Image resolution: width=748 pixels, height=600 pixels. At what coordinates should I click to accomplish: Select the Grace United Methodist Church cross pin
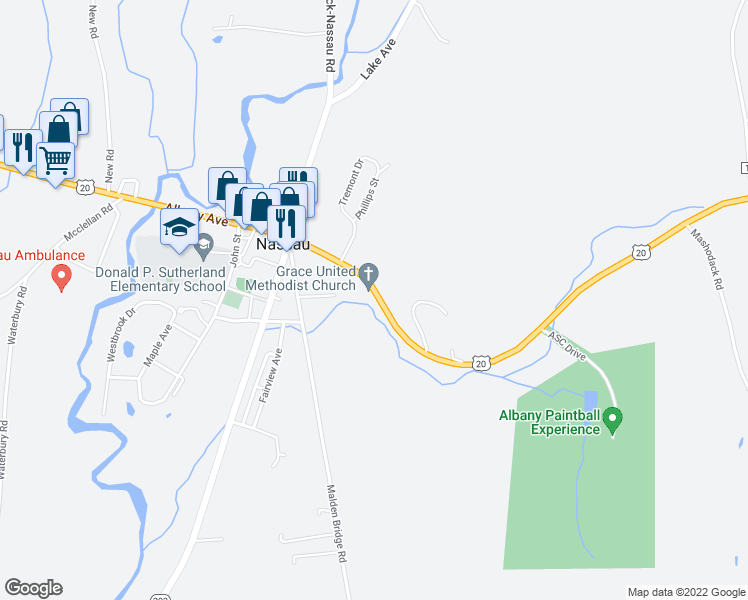(368, 277)
